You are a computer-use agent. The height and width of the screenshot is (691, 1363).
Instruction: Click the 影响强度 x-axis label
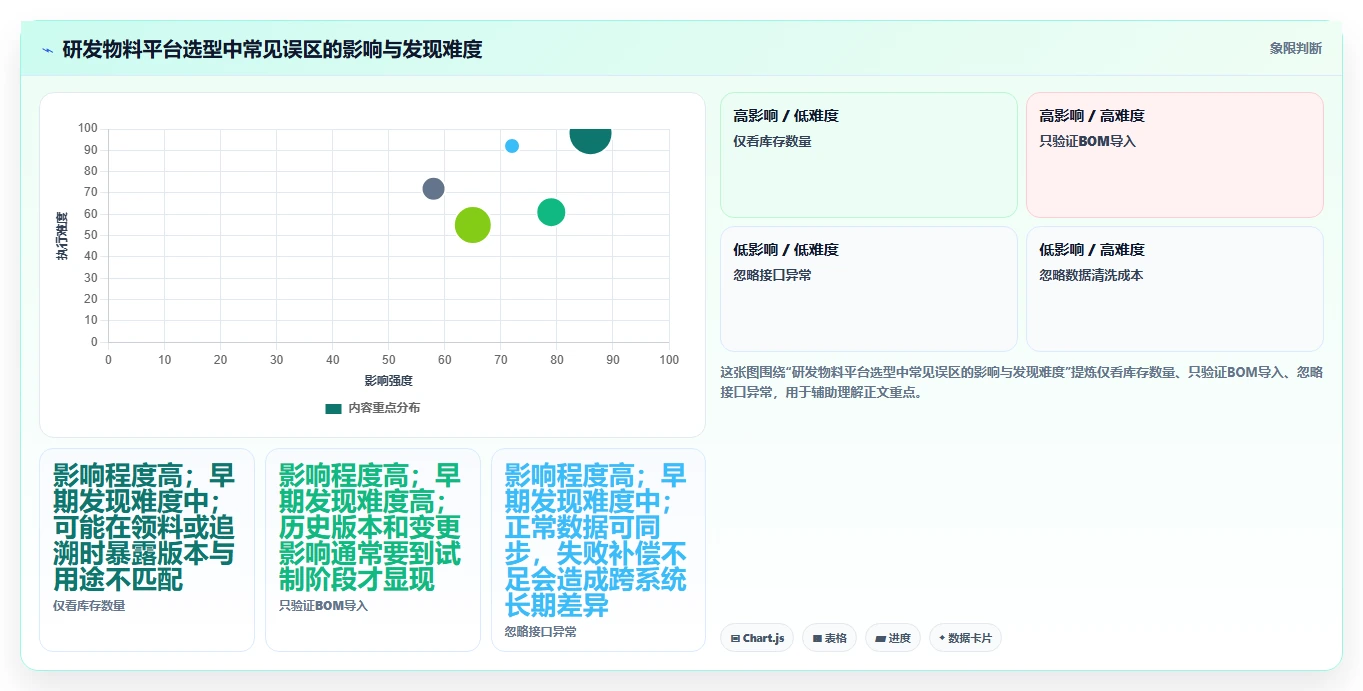pos(389,381)
